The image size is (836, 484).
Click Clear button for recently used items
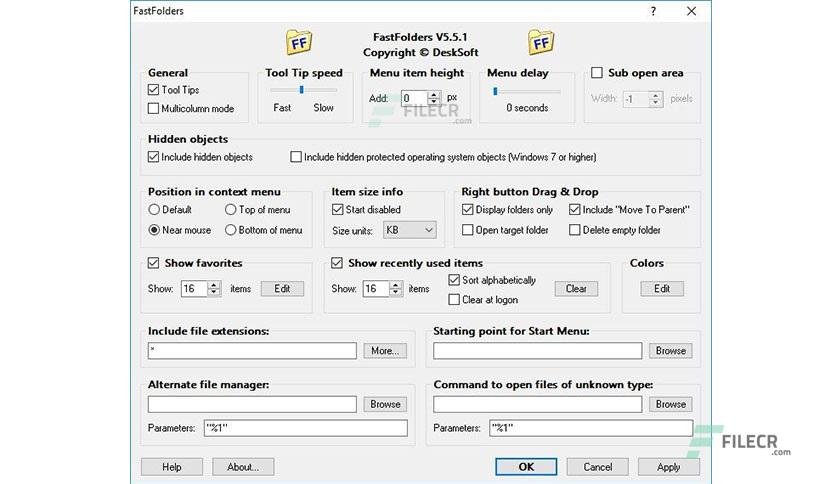[576, 288]
